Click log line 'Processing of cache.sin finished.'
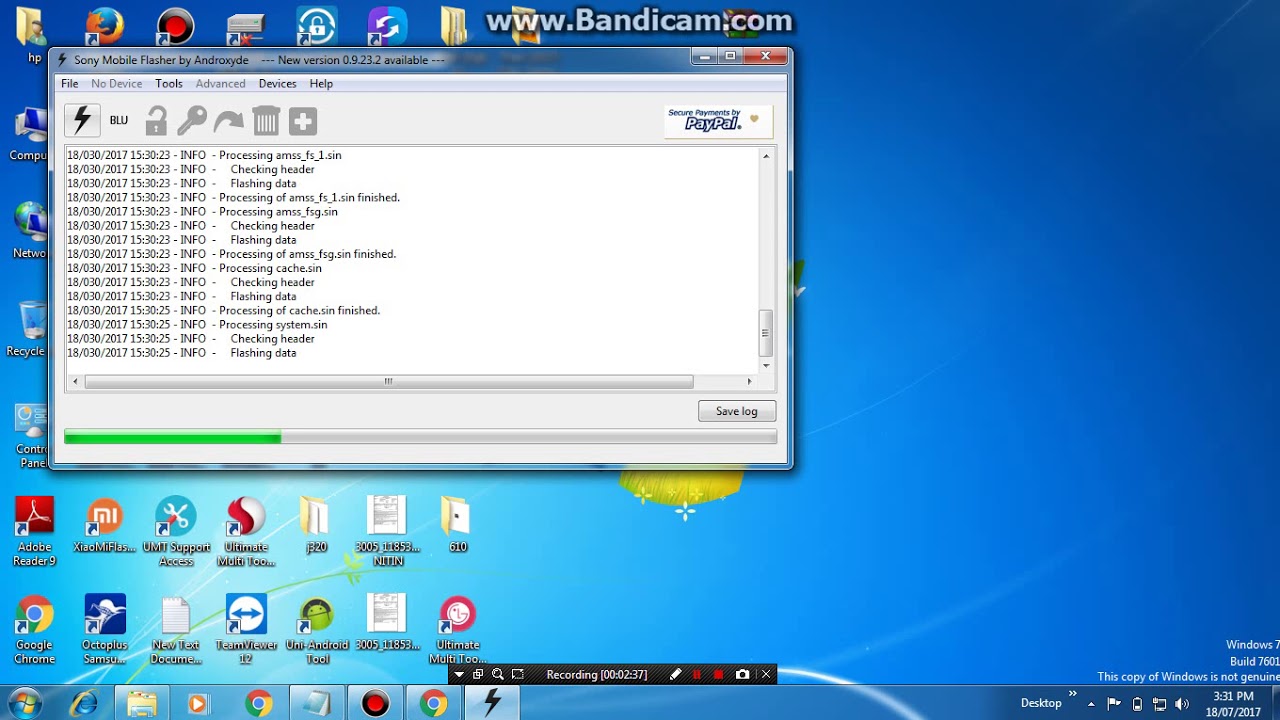The height and width of the screenshot is (720, 1280). (x=224, y=311)
